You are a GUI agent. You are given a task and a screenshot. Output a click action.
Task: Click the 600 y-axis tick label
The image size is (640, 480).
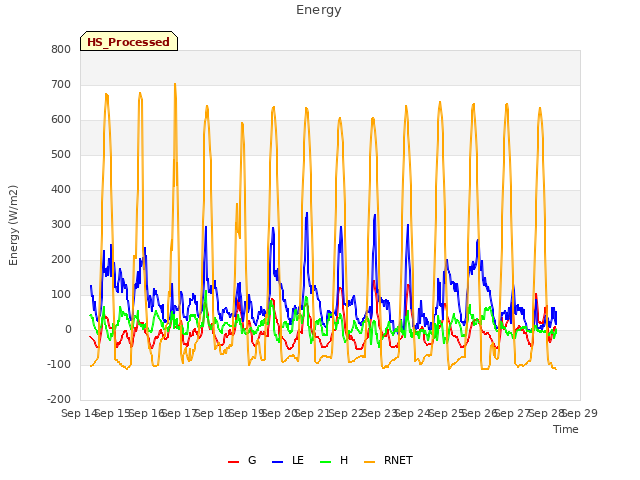61,120
